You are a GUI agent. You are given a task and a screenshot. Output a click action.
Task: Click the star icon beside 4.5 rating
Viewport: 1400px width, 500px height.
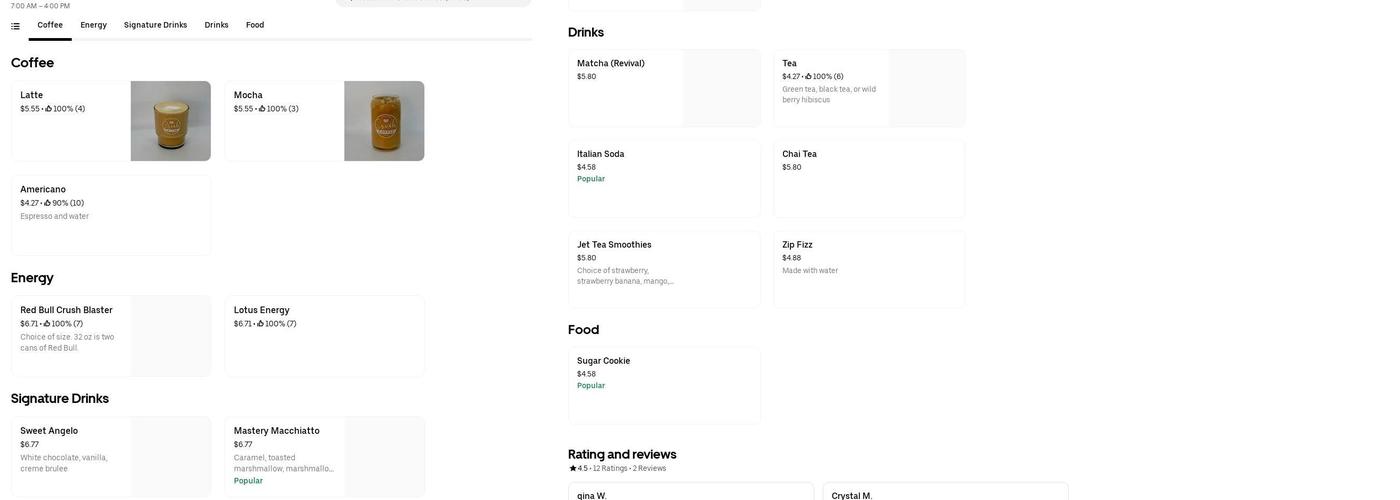pos(573,469)
